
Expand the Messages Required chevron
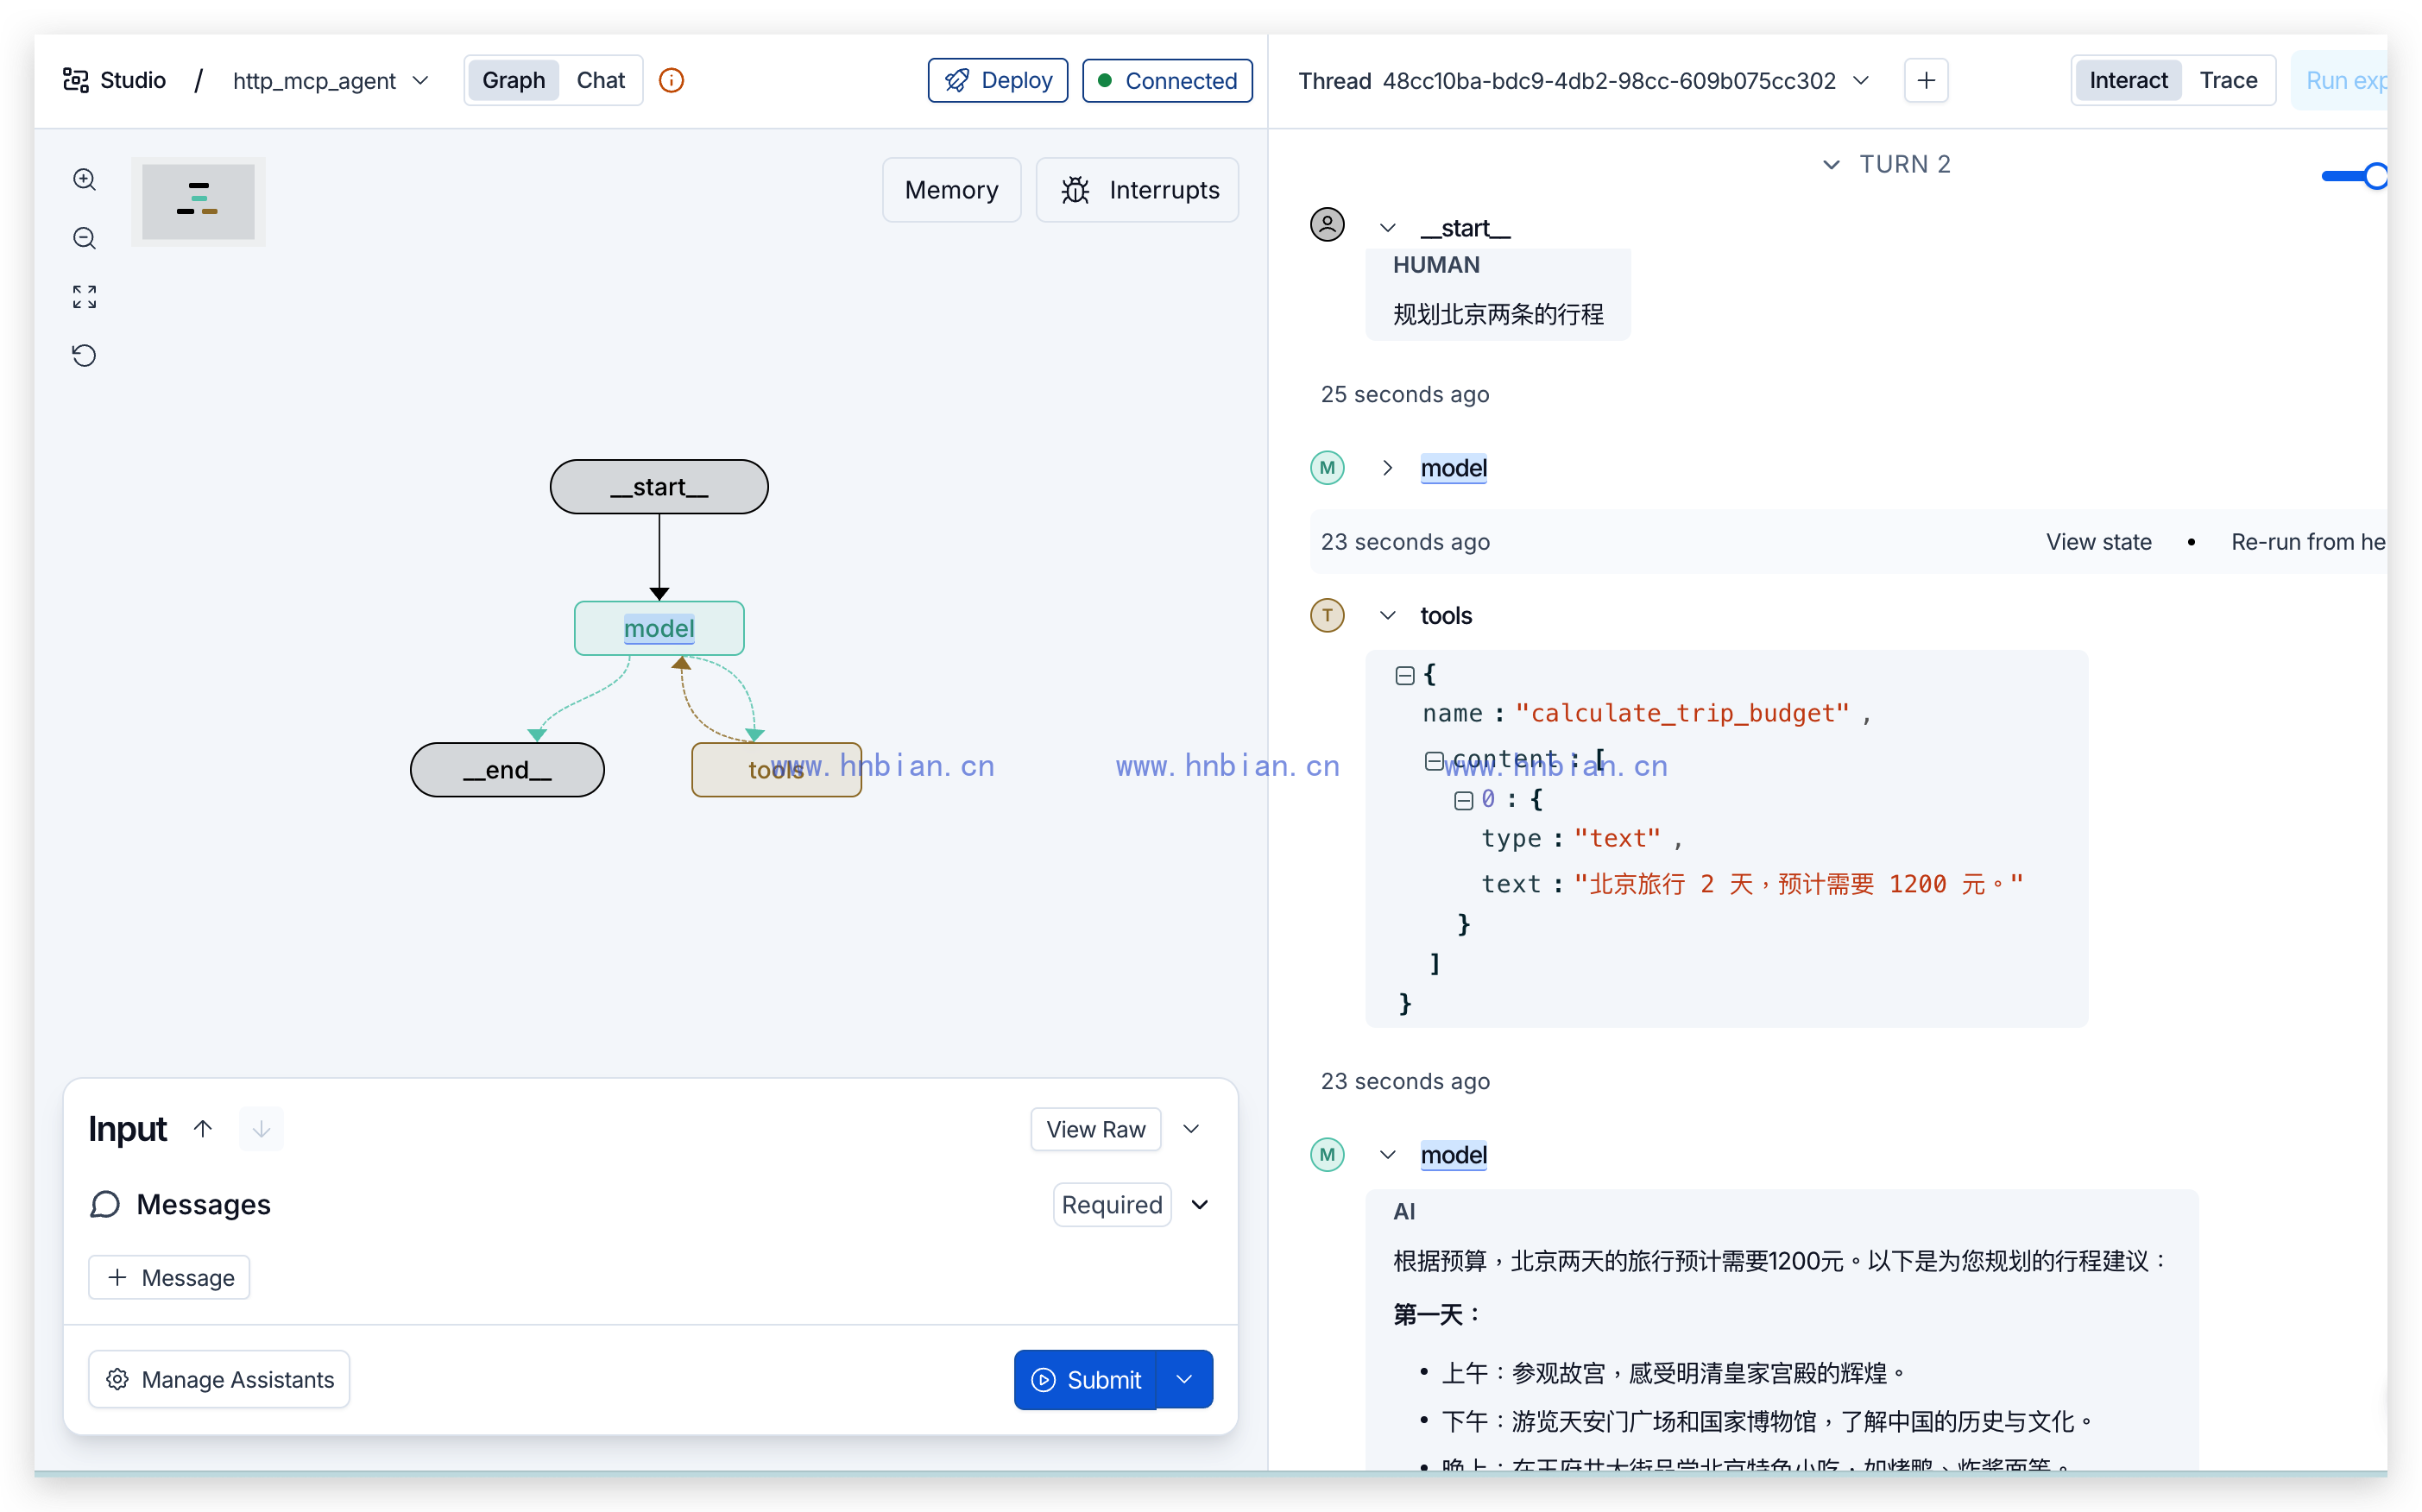(x=1200, y=1205)
